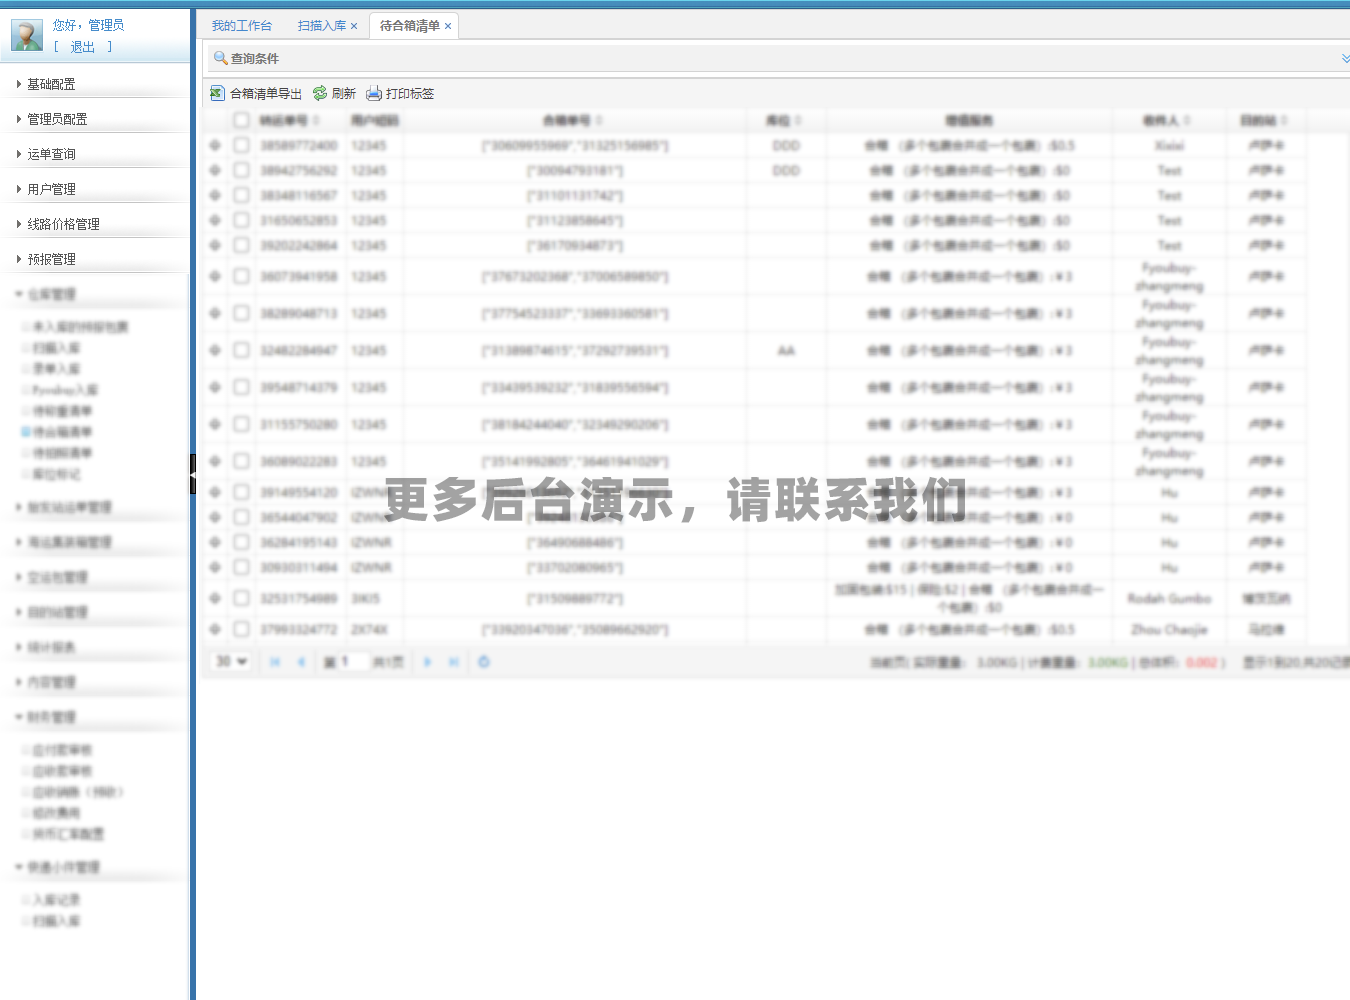Open 待合箱清单 in the sidebar tree
Screen dimensions: 1350x1000
click(62, 432)
